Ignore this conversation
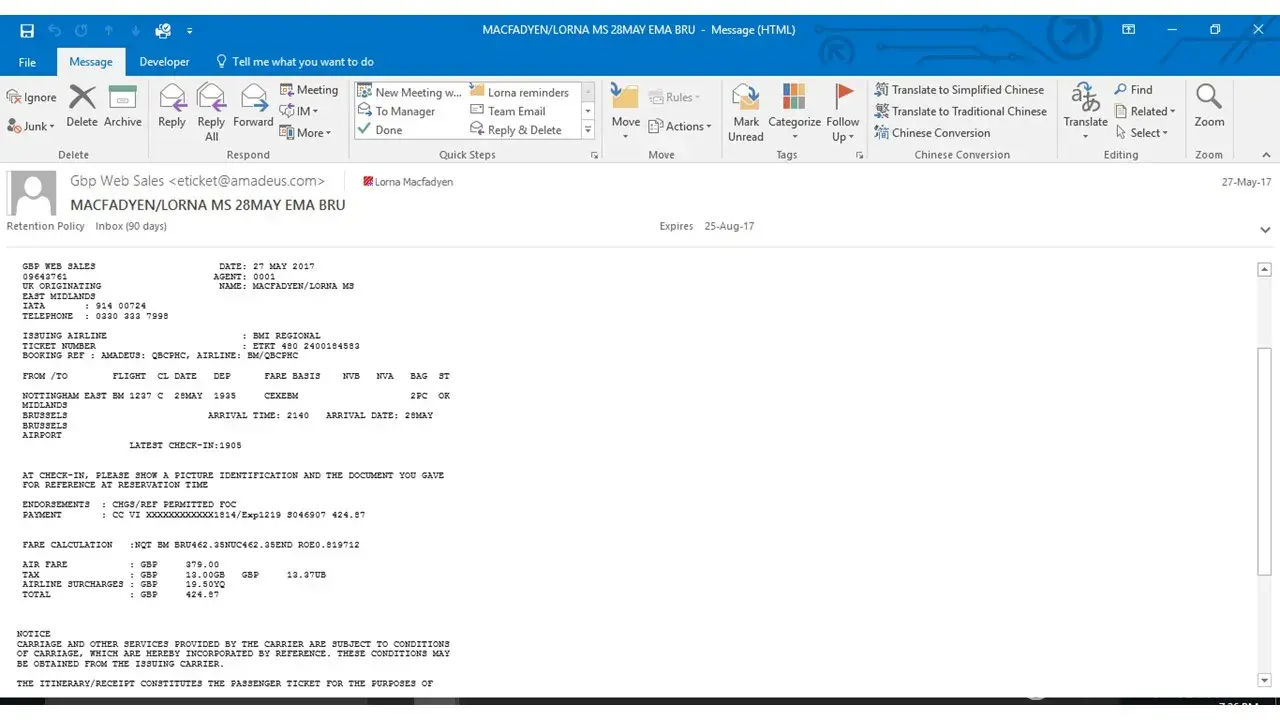Image resolution: width=1280 pixels, height=720 pixels. point(32,97)
